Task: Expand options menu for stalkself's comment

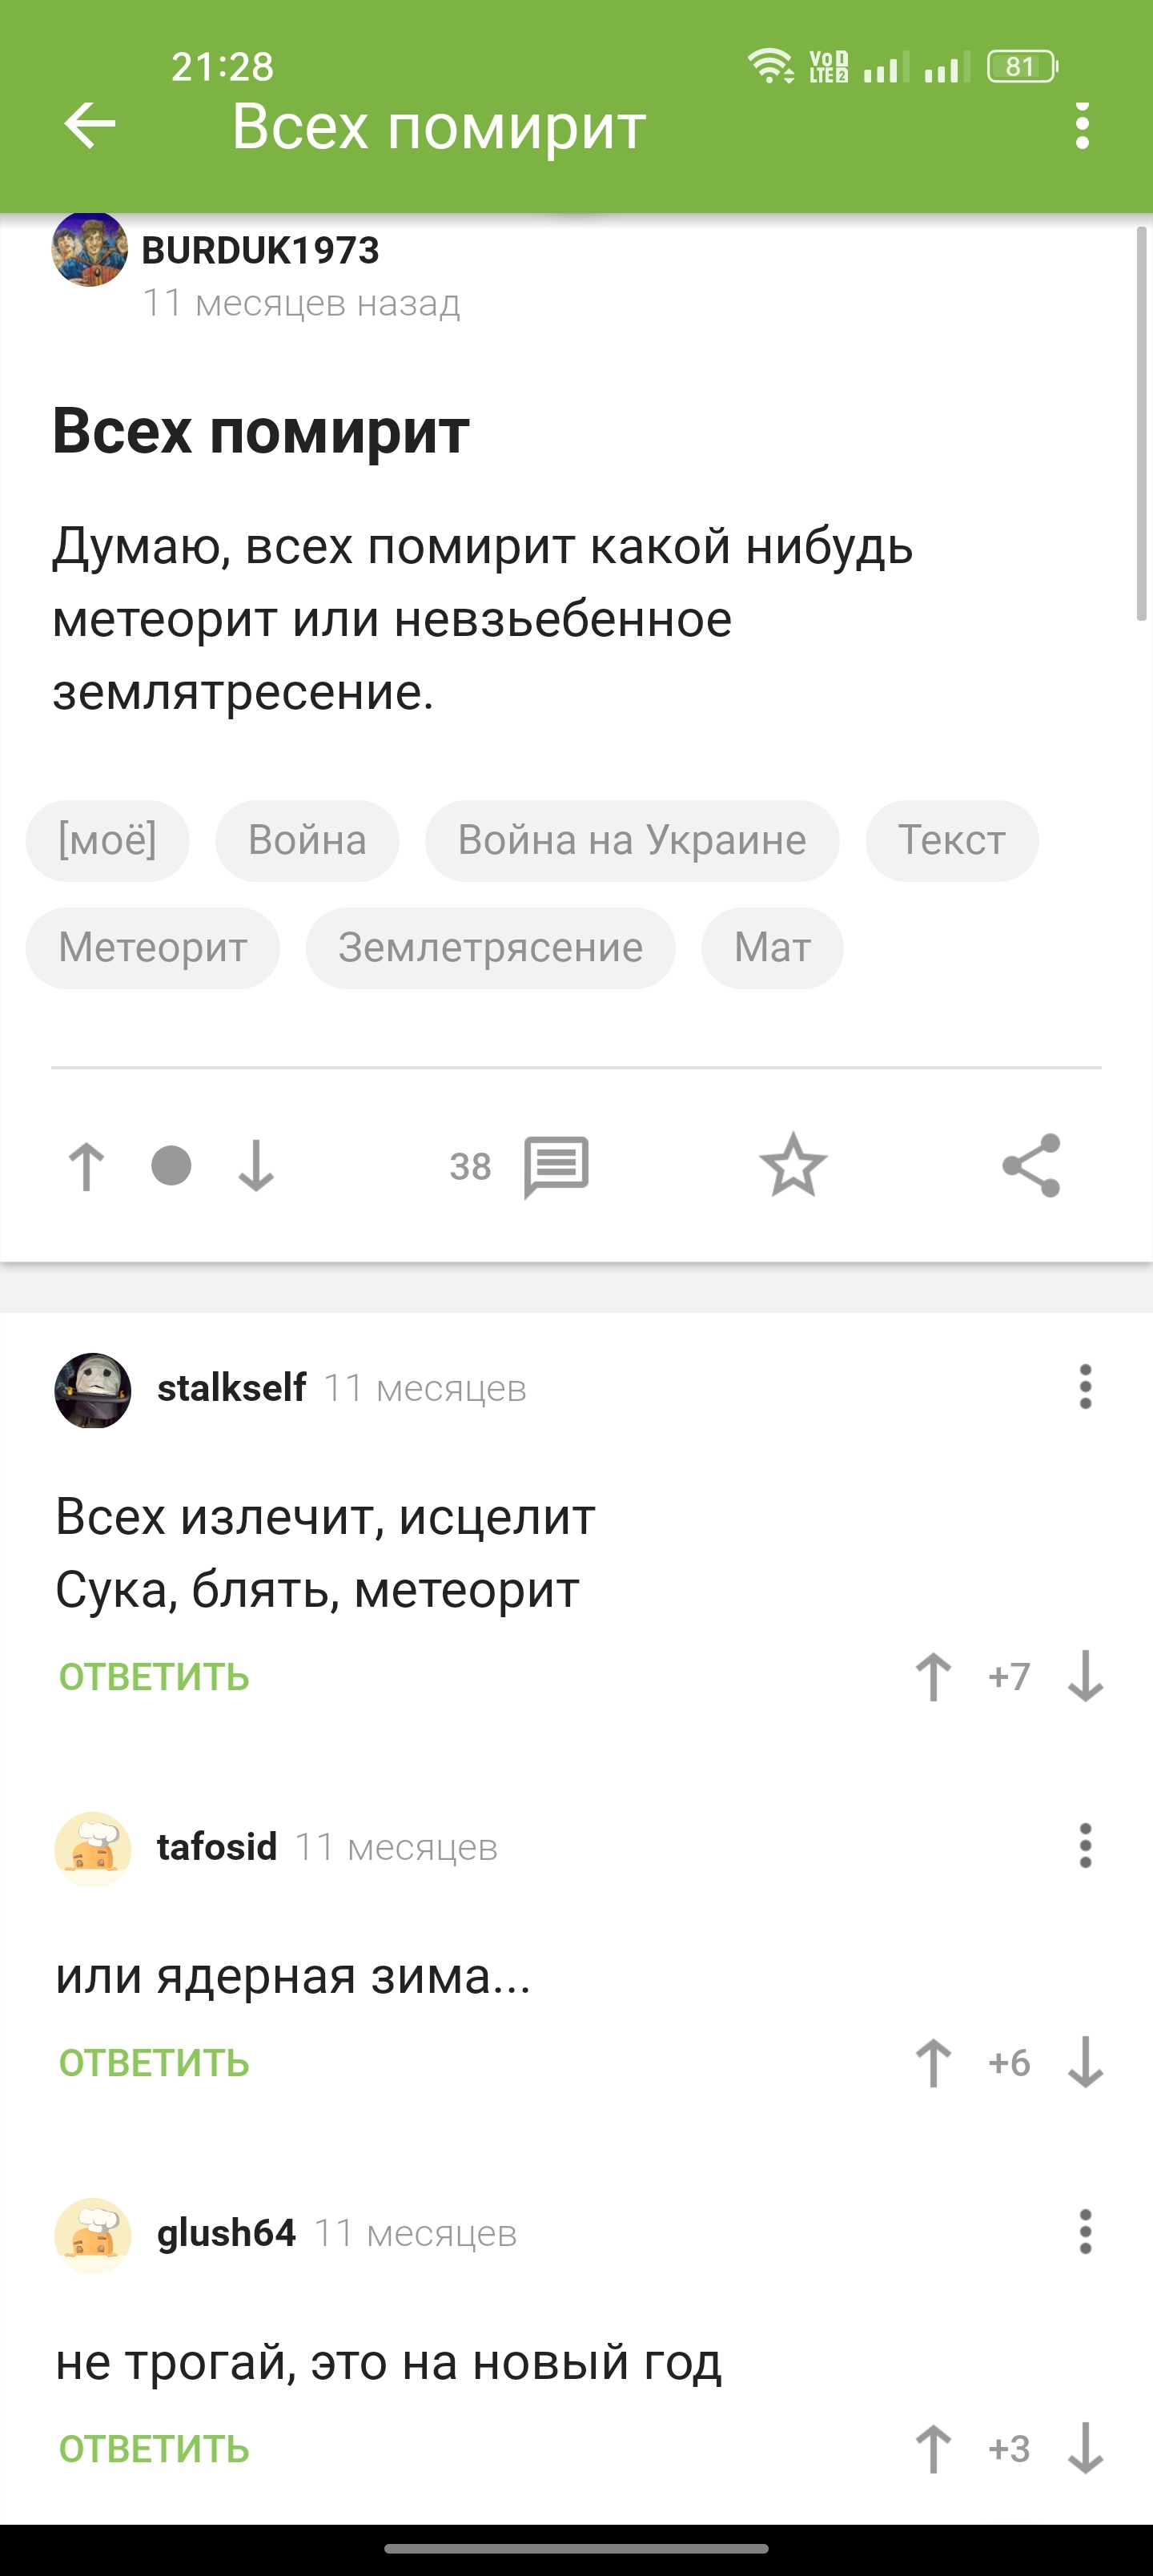Action: coord(1085,1387)
